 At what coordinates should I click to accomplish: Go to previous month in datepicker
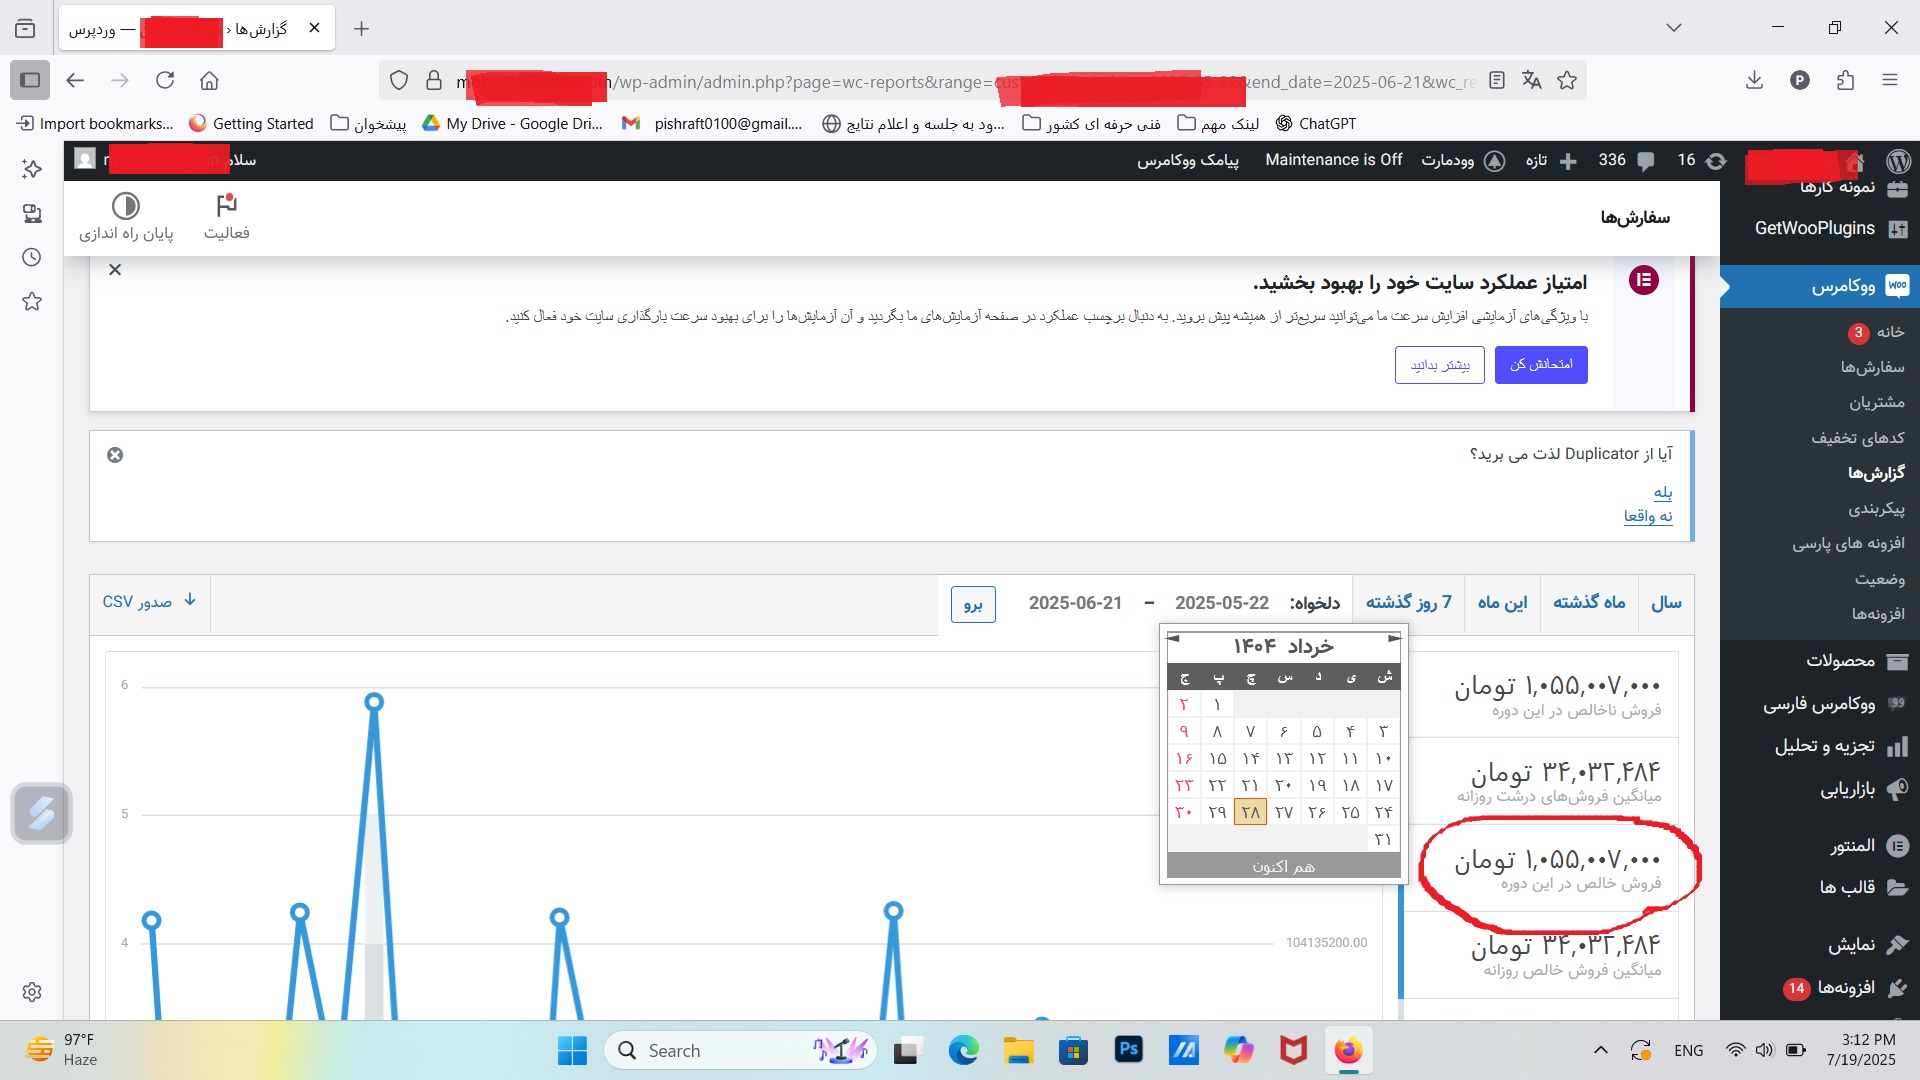click(1173, 638)
